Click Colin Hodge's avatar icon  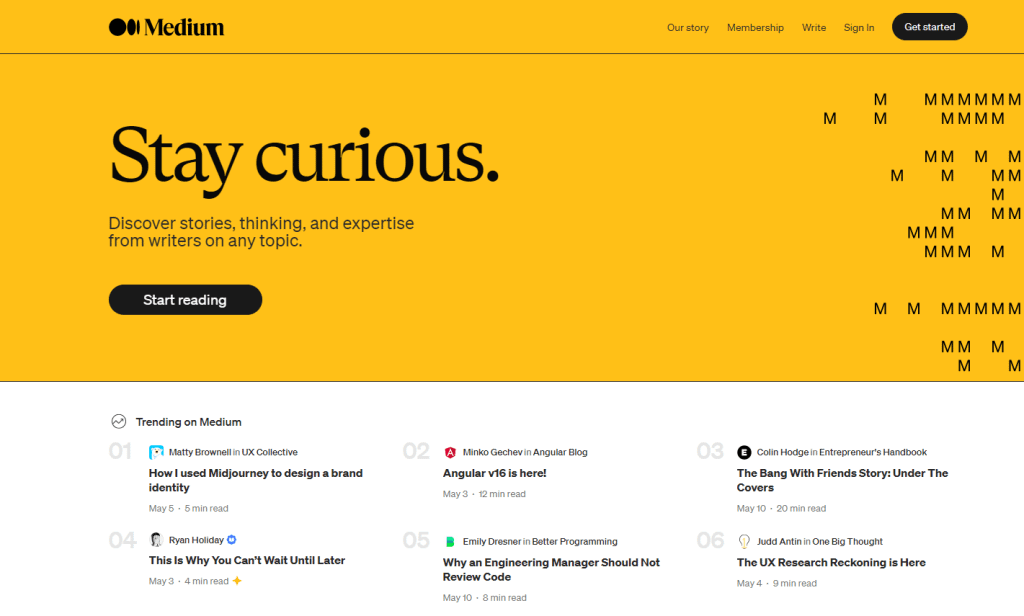(x=743, y=451)
